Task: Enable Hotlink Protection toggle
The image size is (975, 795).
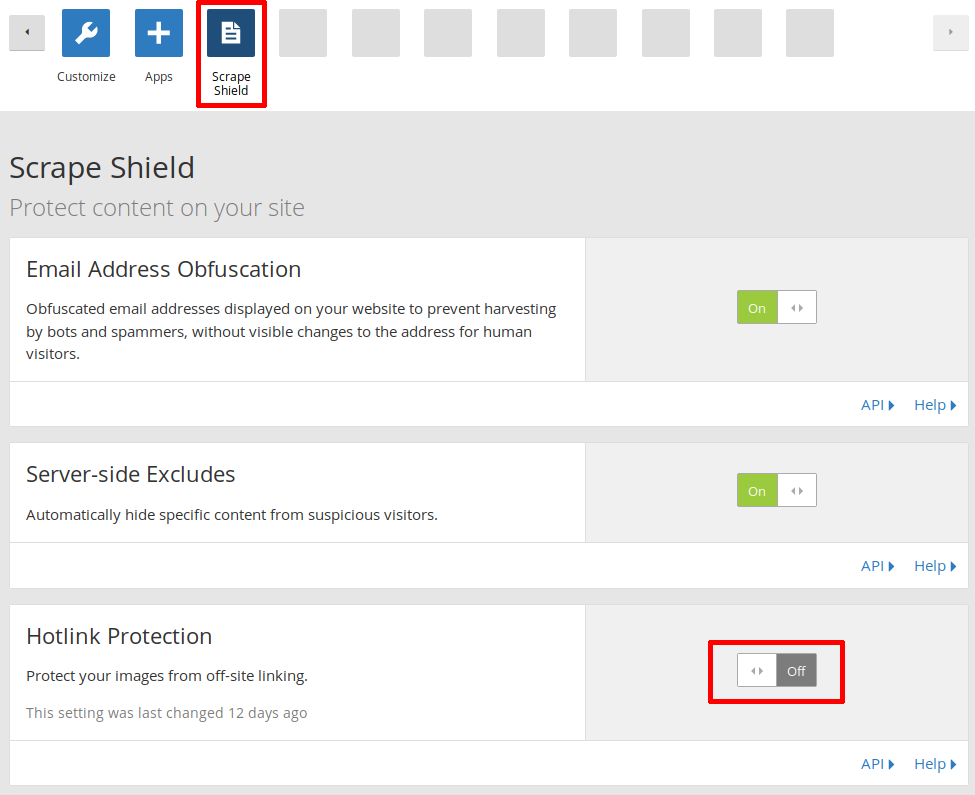Action: click(x=777, y=670)
